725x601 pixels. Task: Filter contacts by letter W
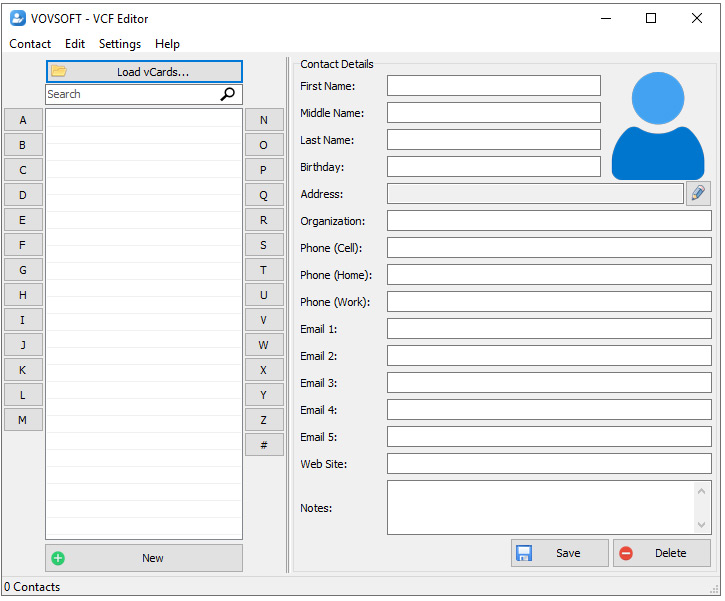pyautogui.click(x=264, y=345)
